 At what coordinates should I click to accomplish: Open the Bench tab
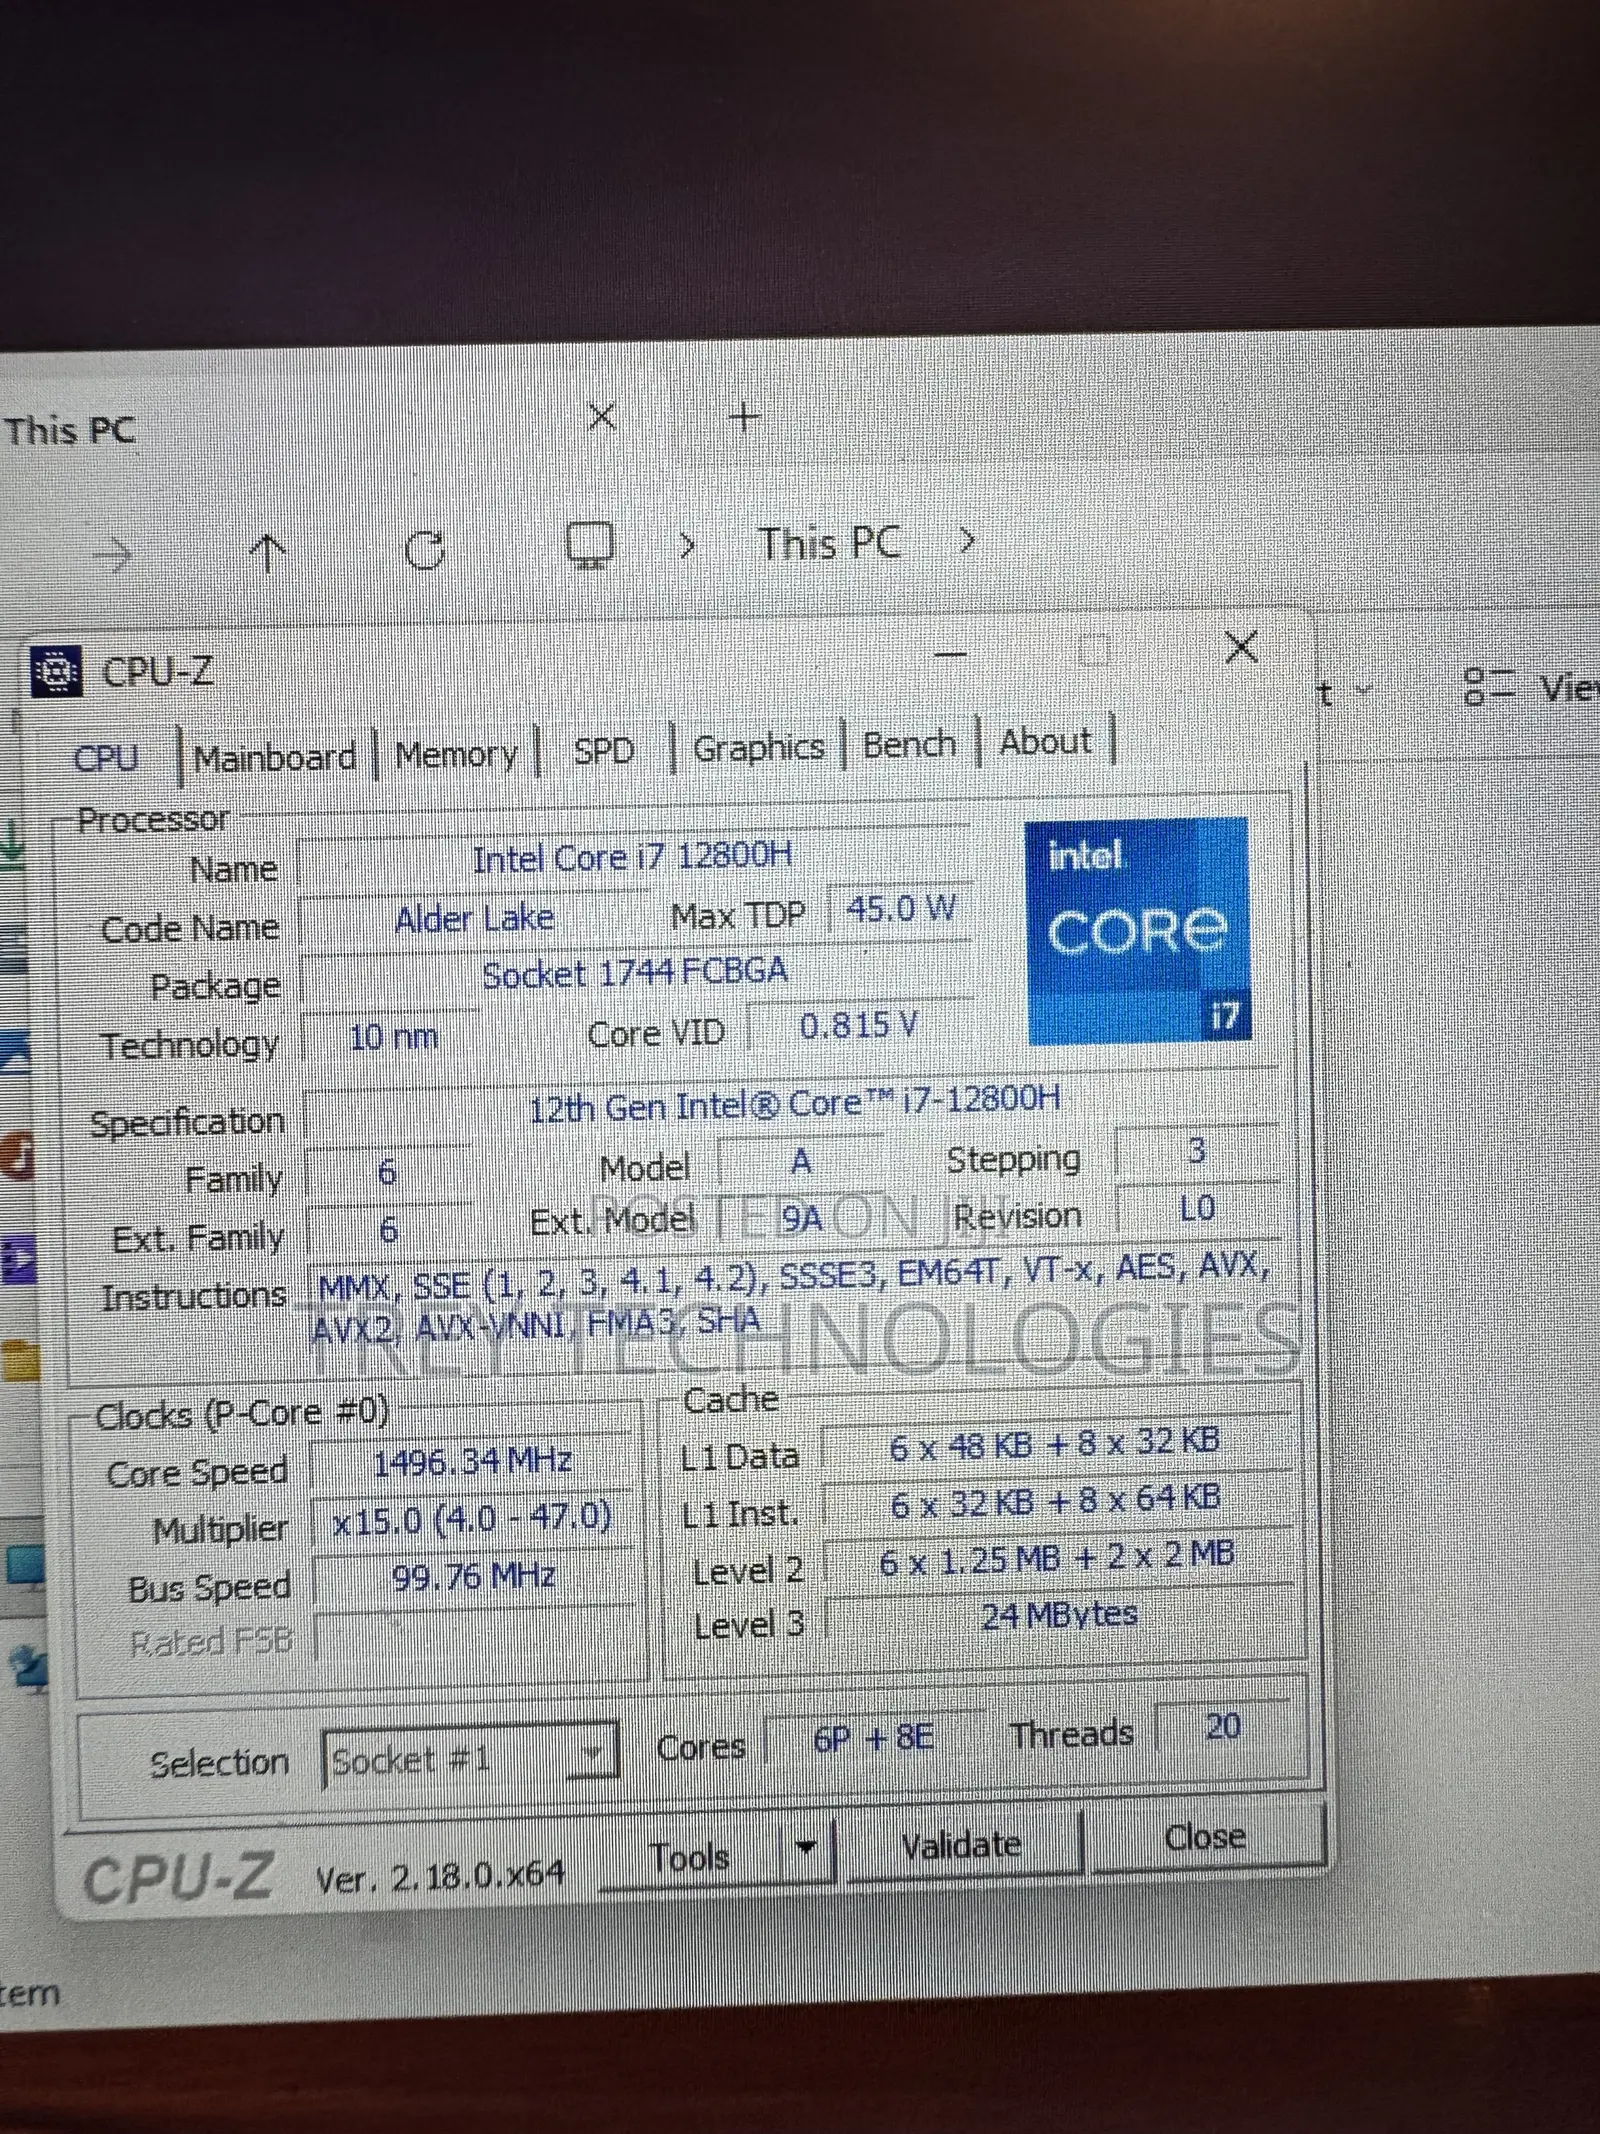[909, 744]
